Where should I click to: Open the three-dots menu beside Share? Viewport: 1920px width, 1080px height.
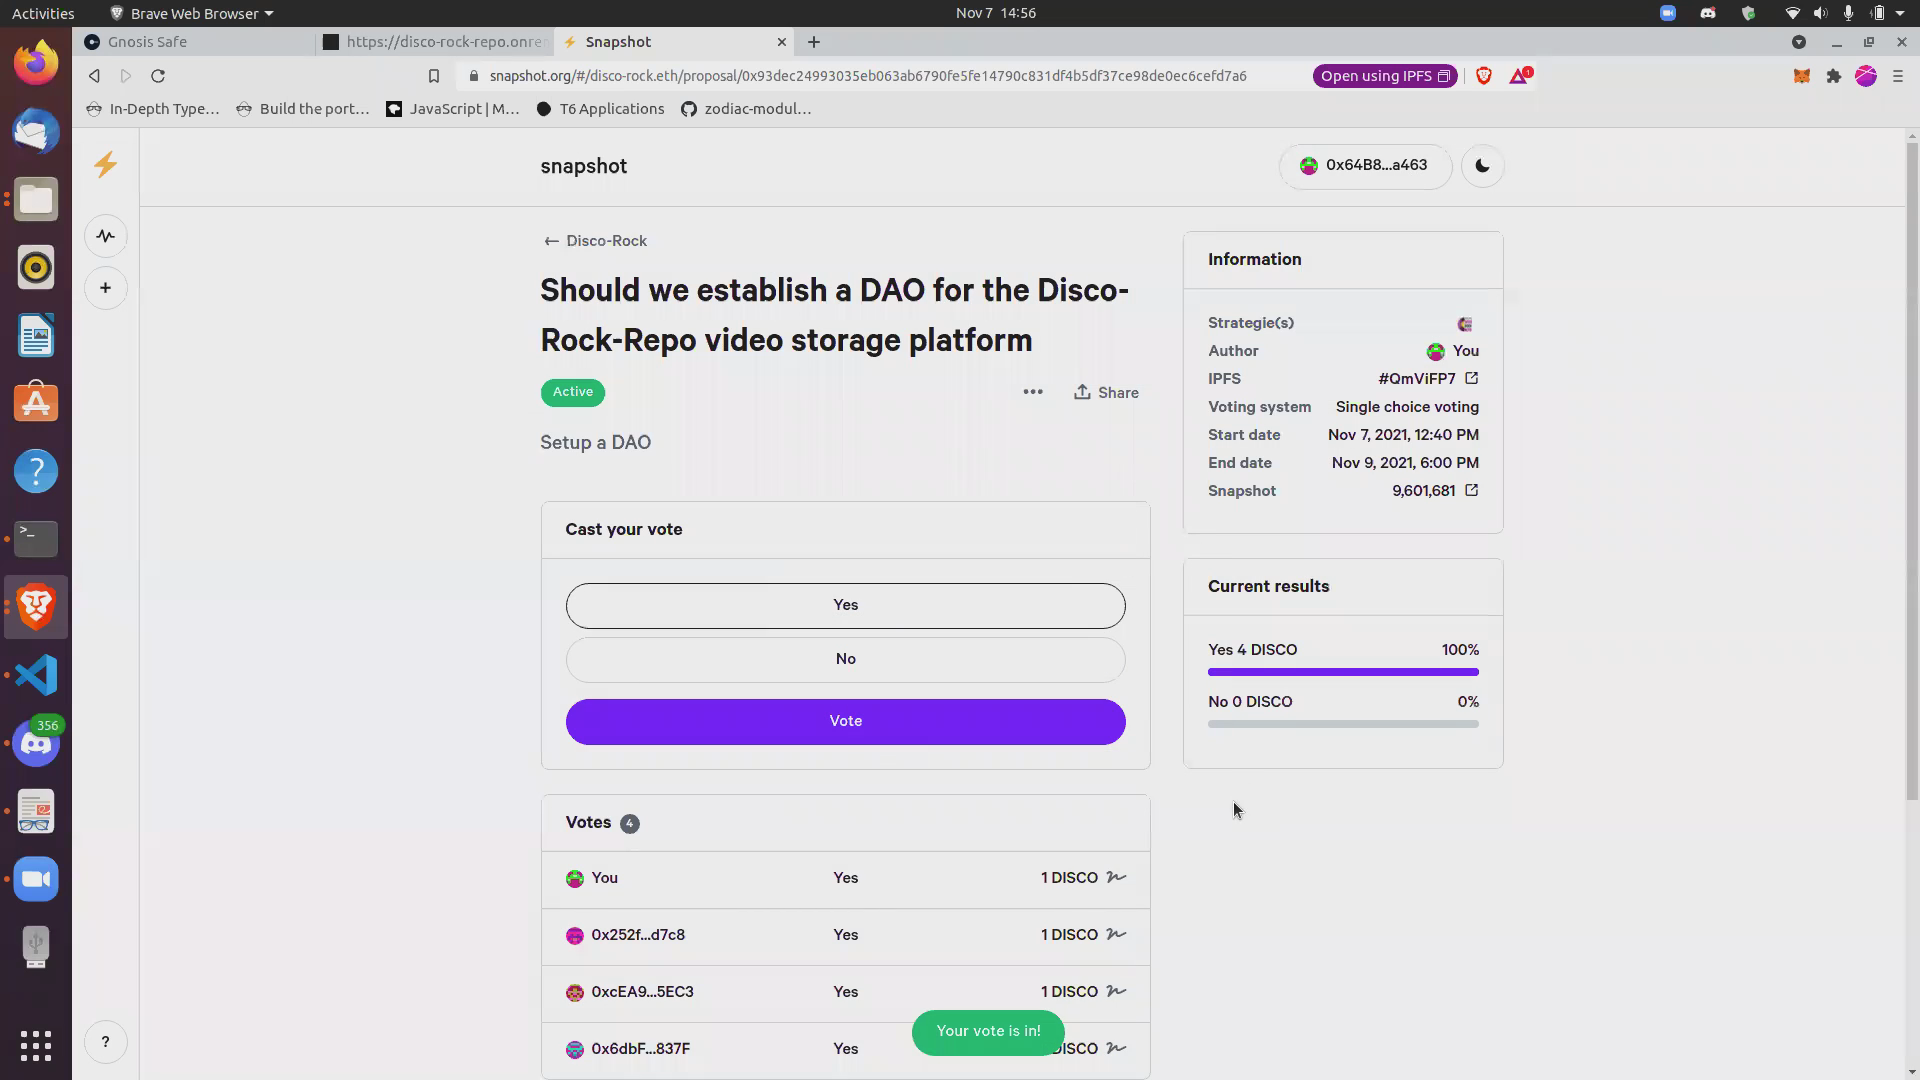[1033, 392]
